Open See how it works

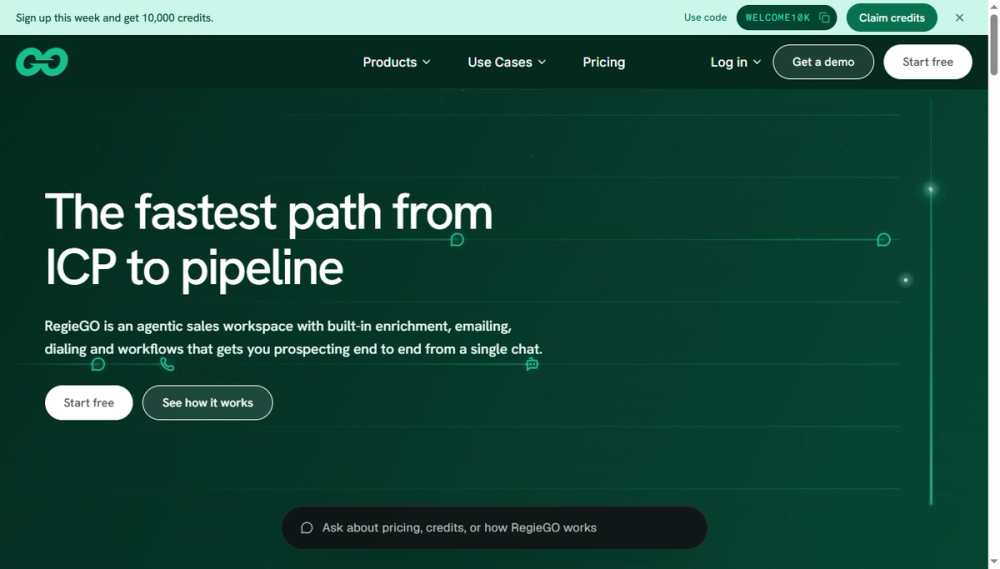click(207, 403)
